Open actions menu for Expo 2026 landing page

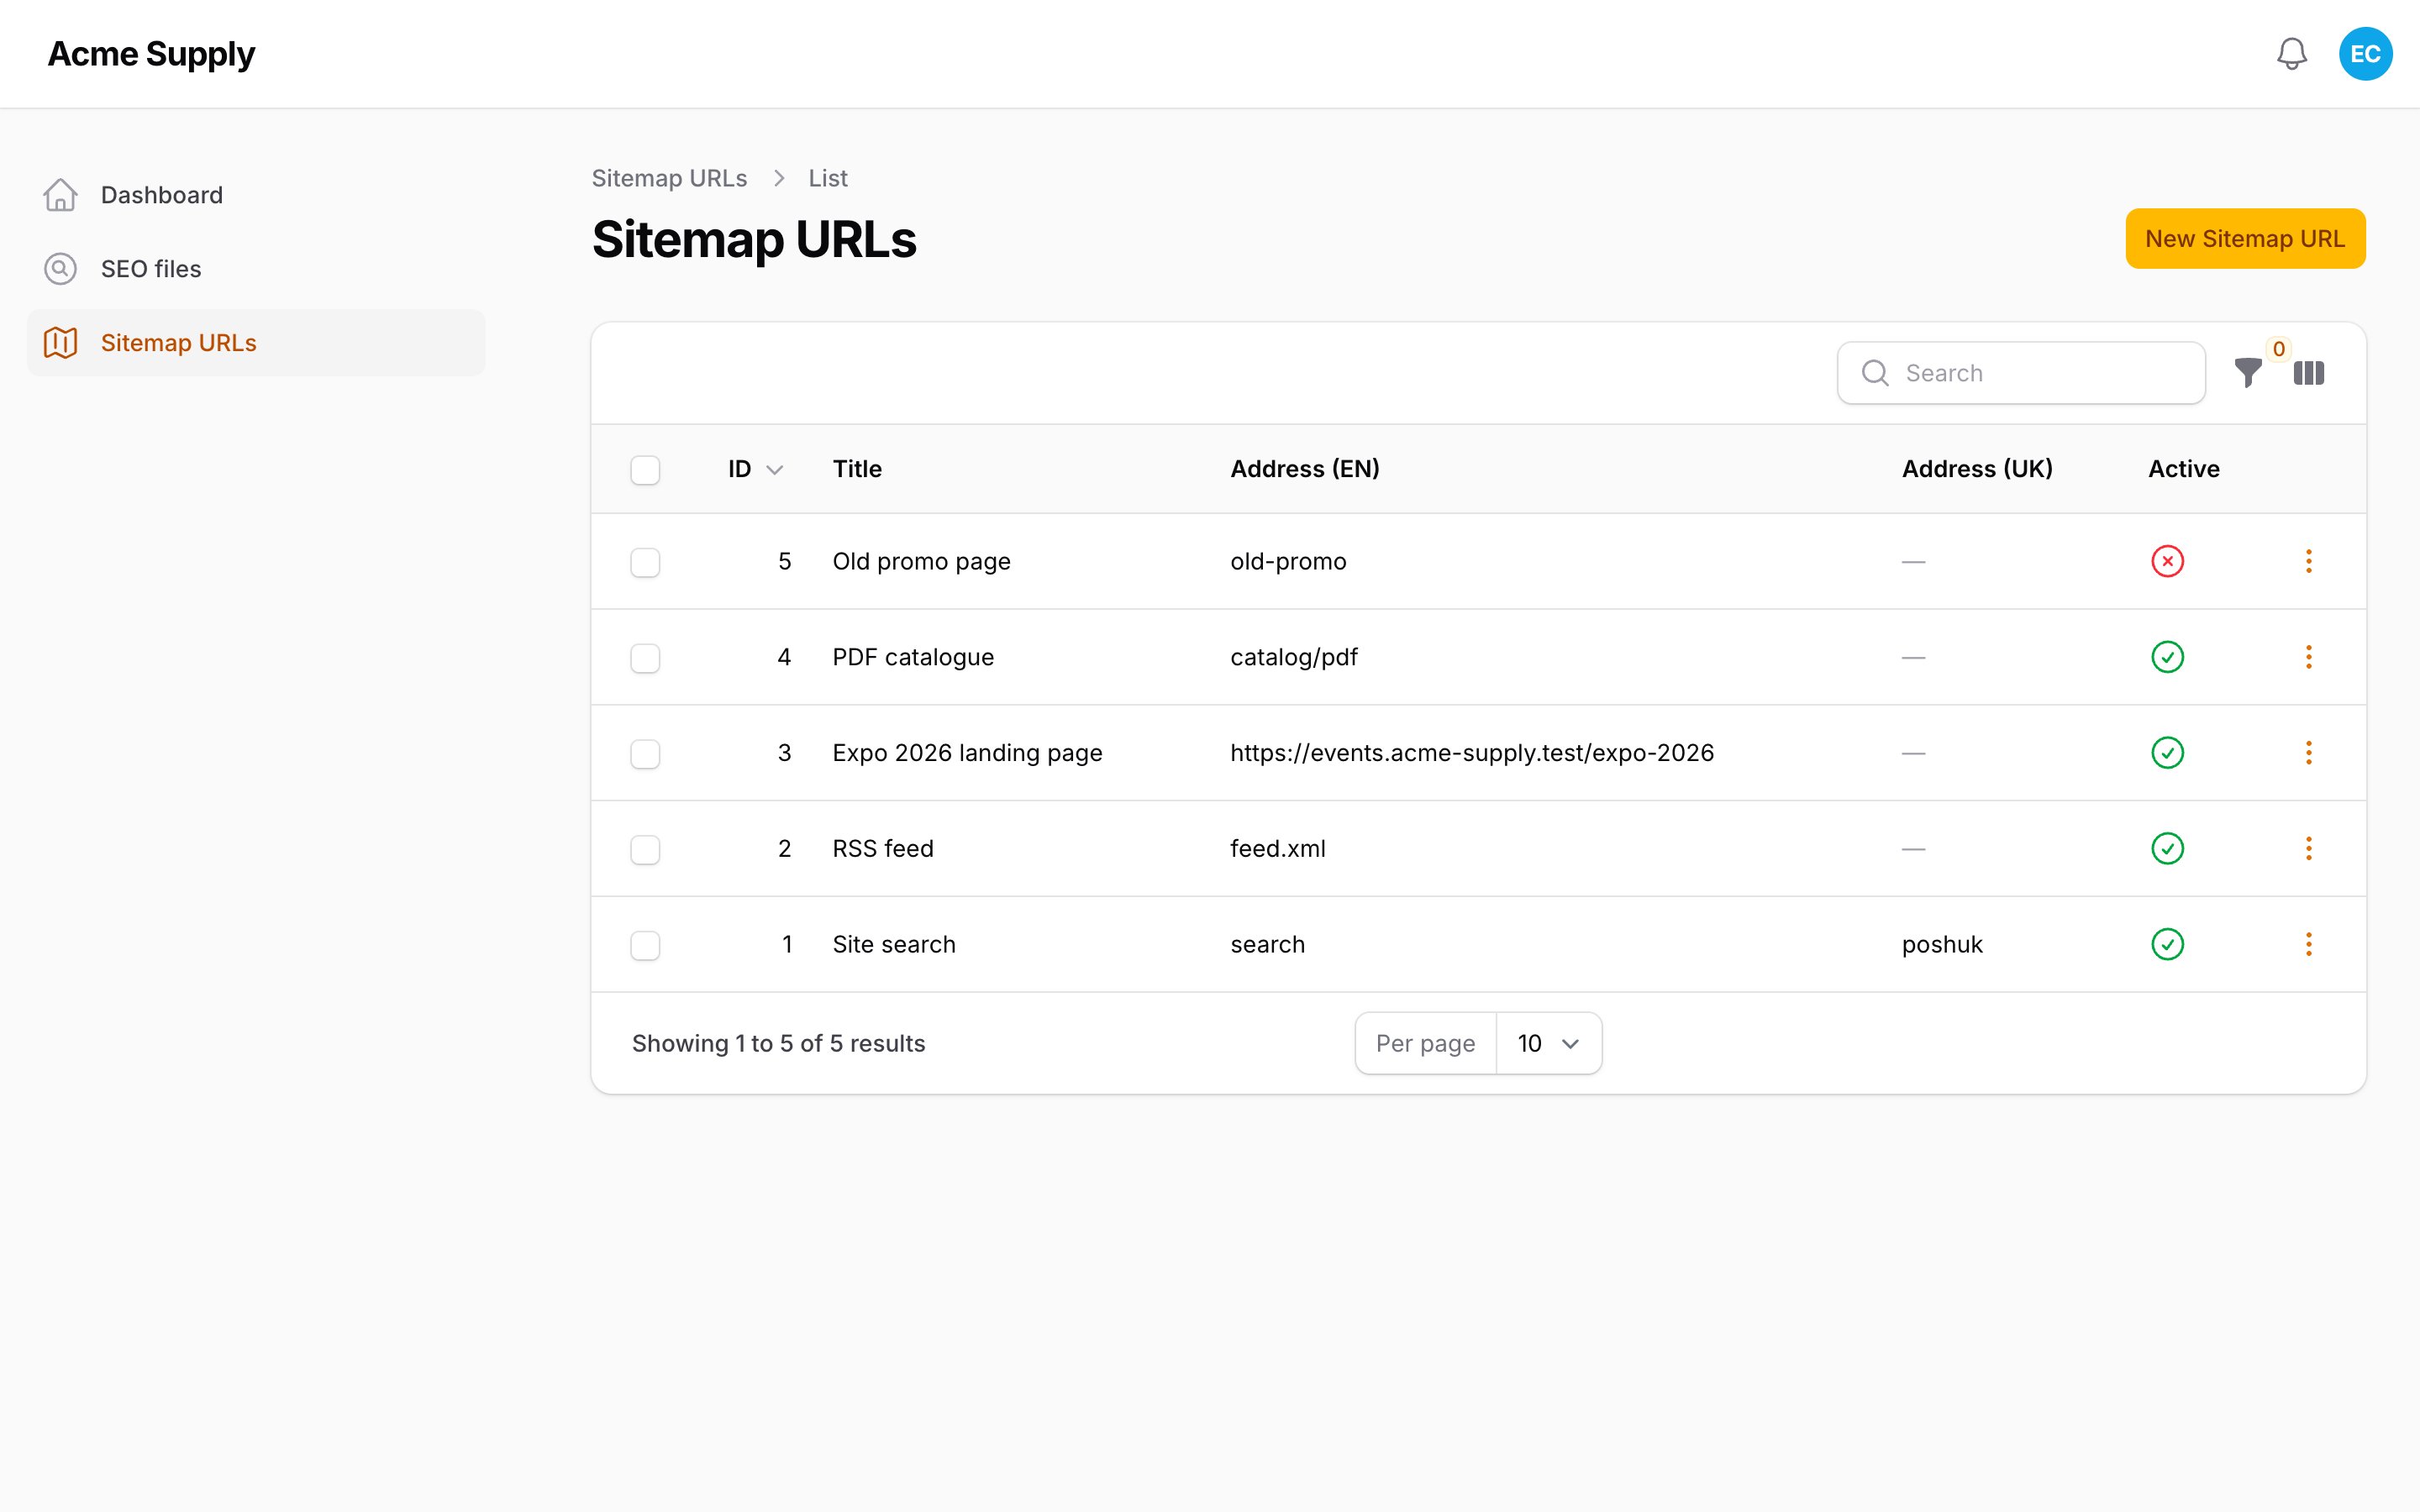click(x=2309, y=753)
